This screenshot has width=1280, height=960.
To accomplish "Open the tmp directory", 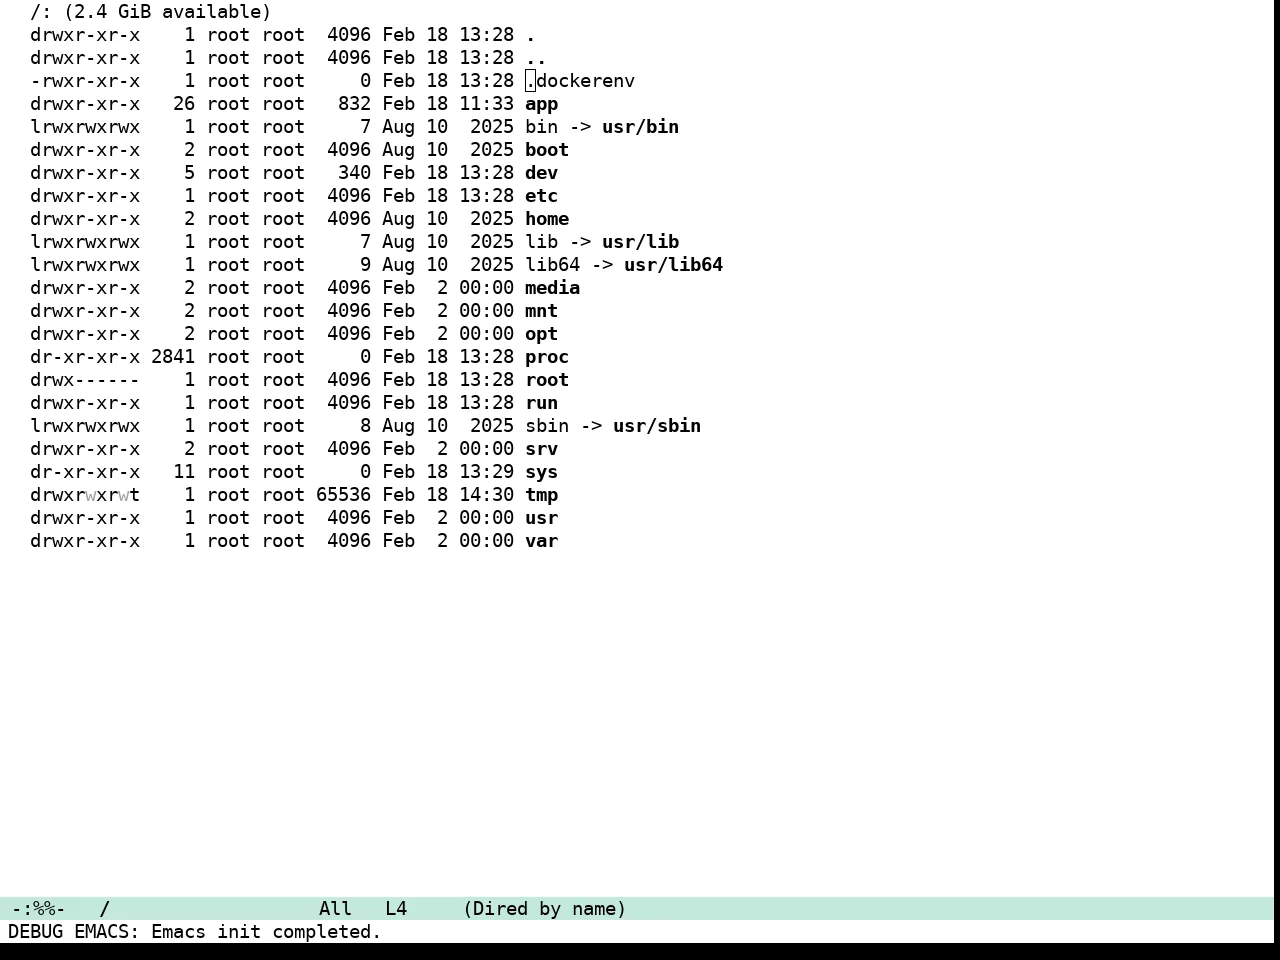I will pos(541,495).
